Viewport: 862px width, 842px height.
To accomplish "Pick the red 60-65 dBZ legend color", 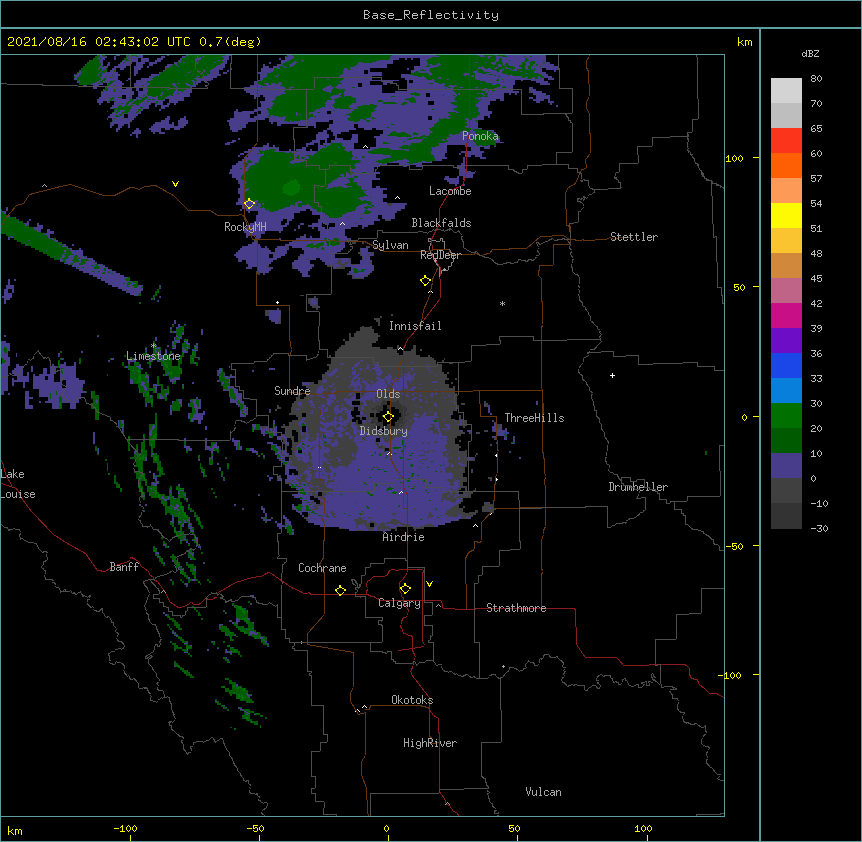I will click(786, 140).
